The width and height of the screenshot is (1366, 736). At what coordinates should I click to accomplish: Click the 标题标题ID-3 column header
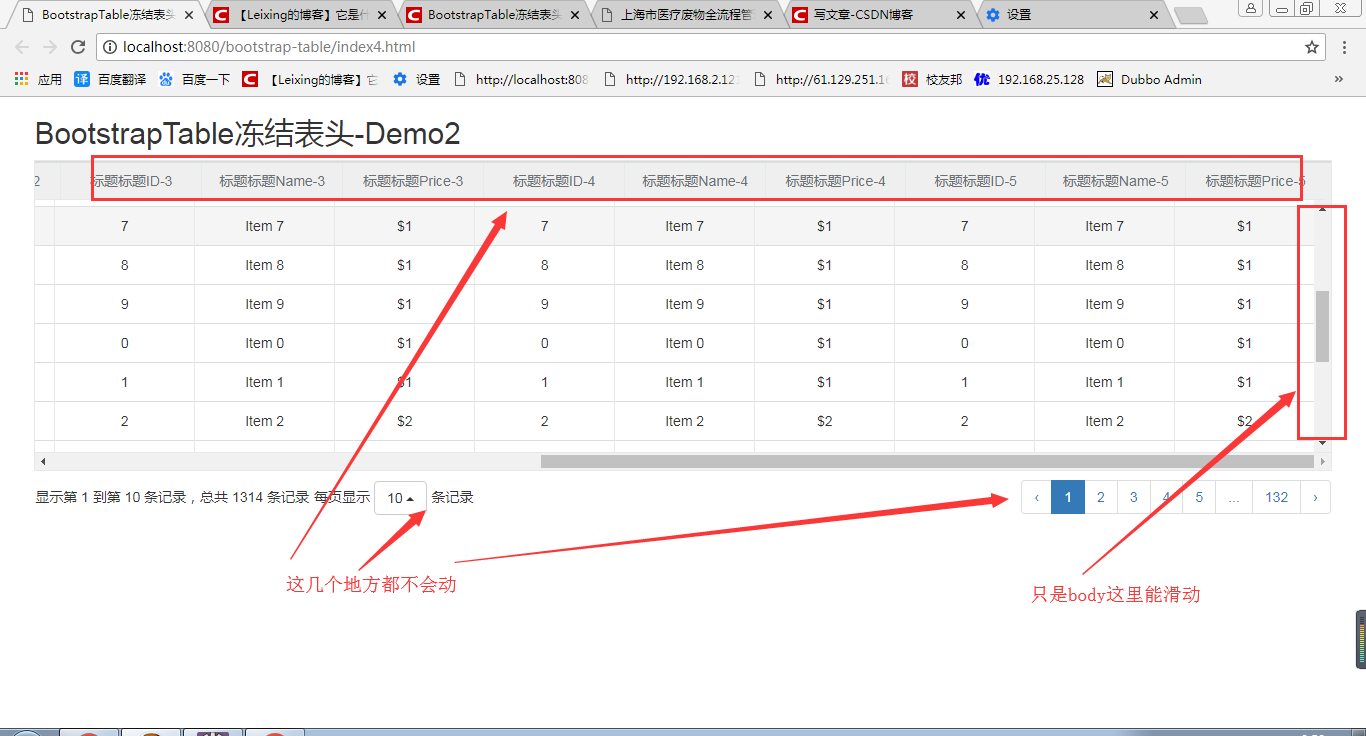coord(131,181)
